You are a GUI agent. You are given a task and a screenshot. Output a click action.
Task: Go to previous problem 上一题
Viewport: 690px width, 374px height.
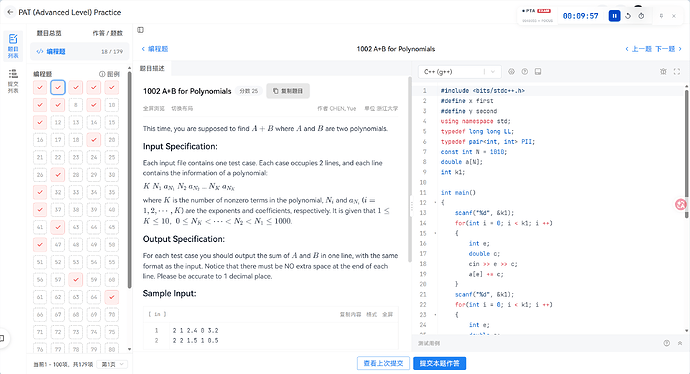click(639, 49)
